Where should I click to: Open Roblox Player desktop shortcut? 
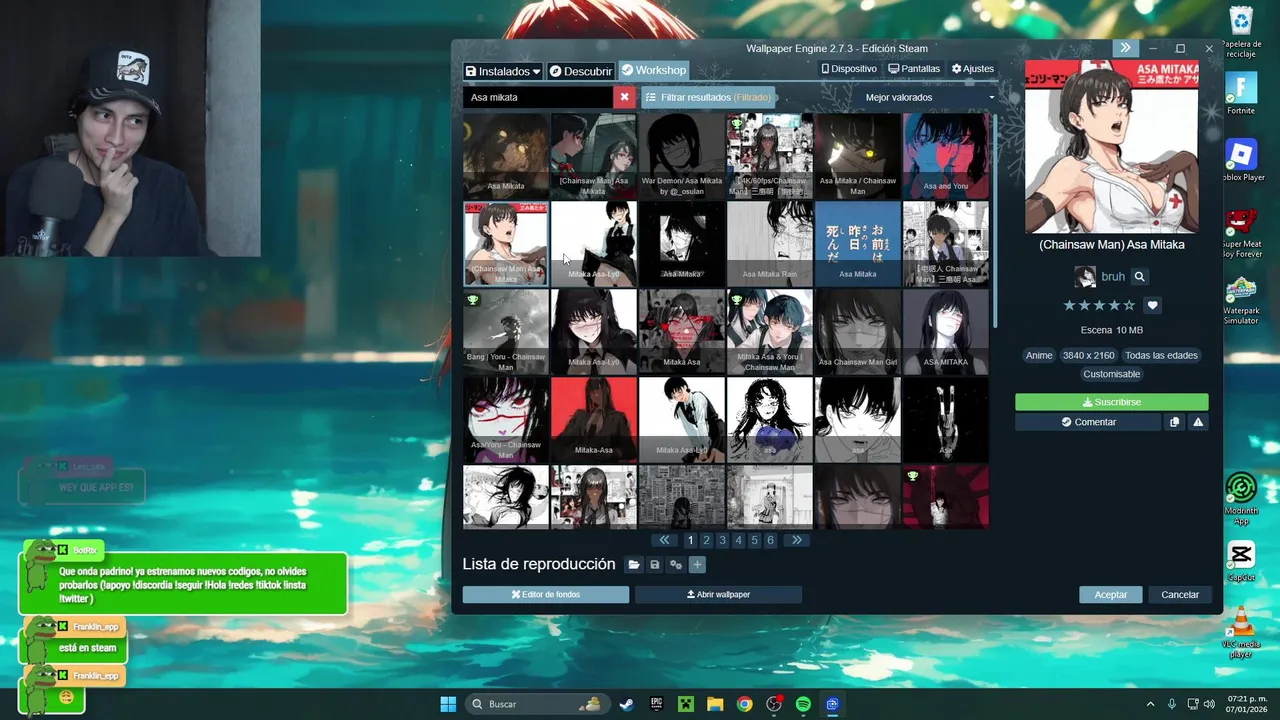1241,160
